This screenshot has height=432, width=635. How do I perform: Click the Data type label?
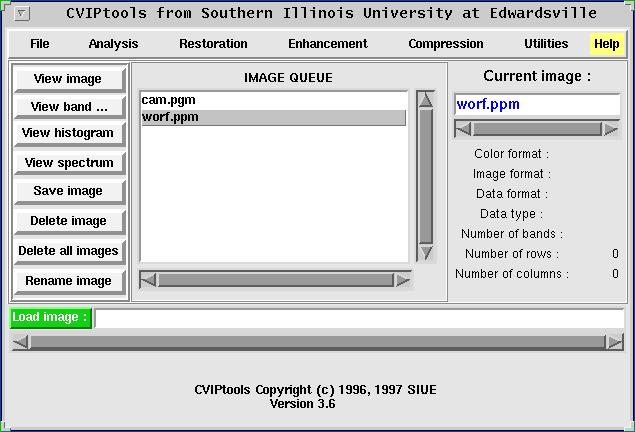(511, 214)
